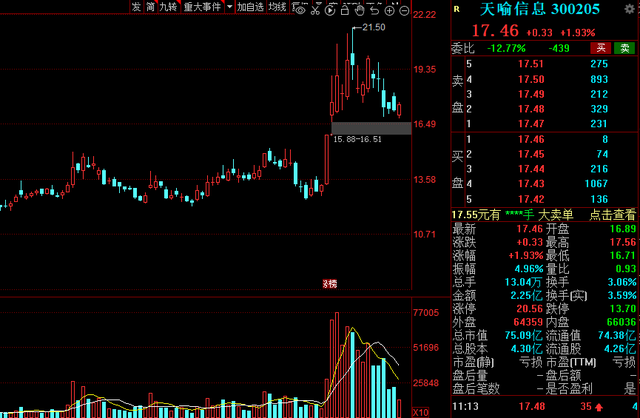Click the R marker beside stock name
This screenshot has height=418, width=640.
pyautogui.click(x=456, y=9)
